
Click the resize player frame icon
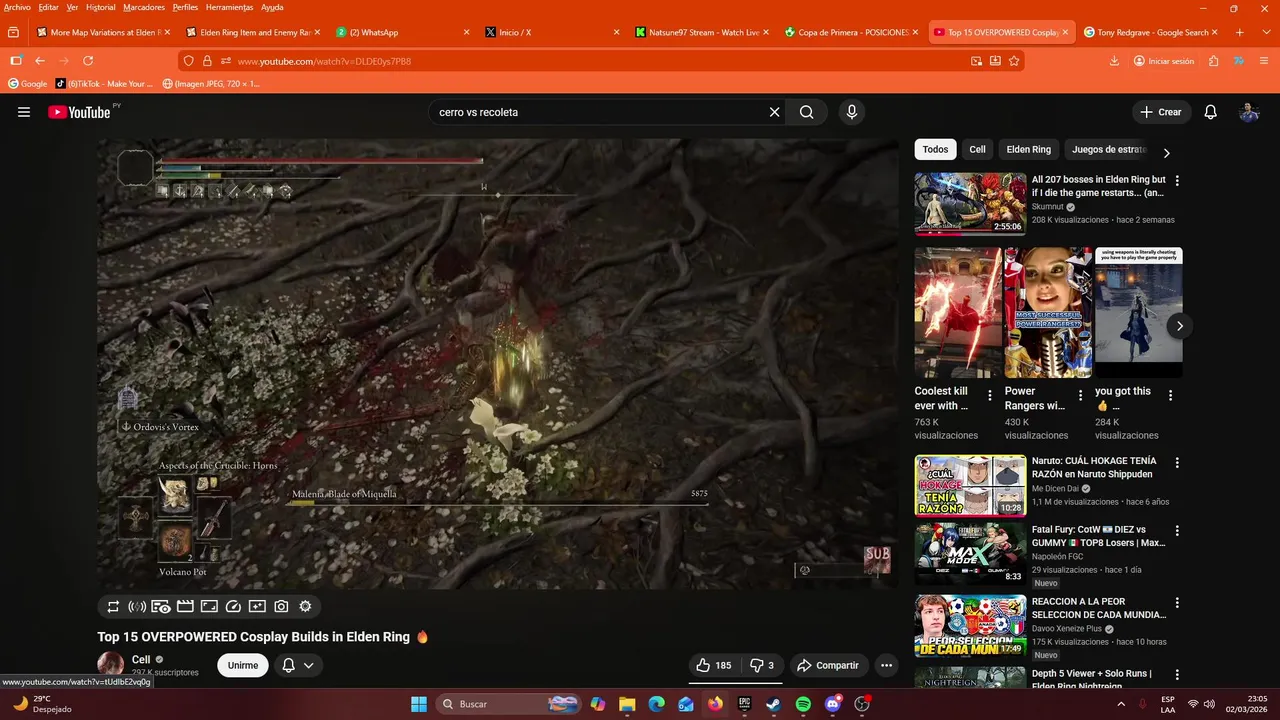point(209,606)
